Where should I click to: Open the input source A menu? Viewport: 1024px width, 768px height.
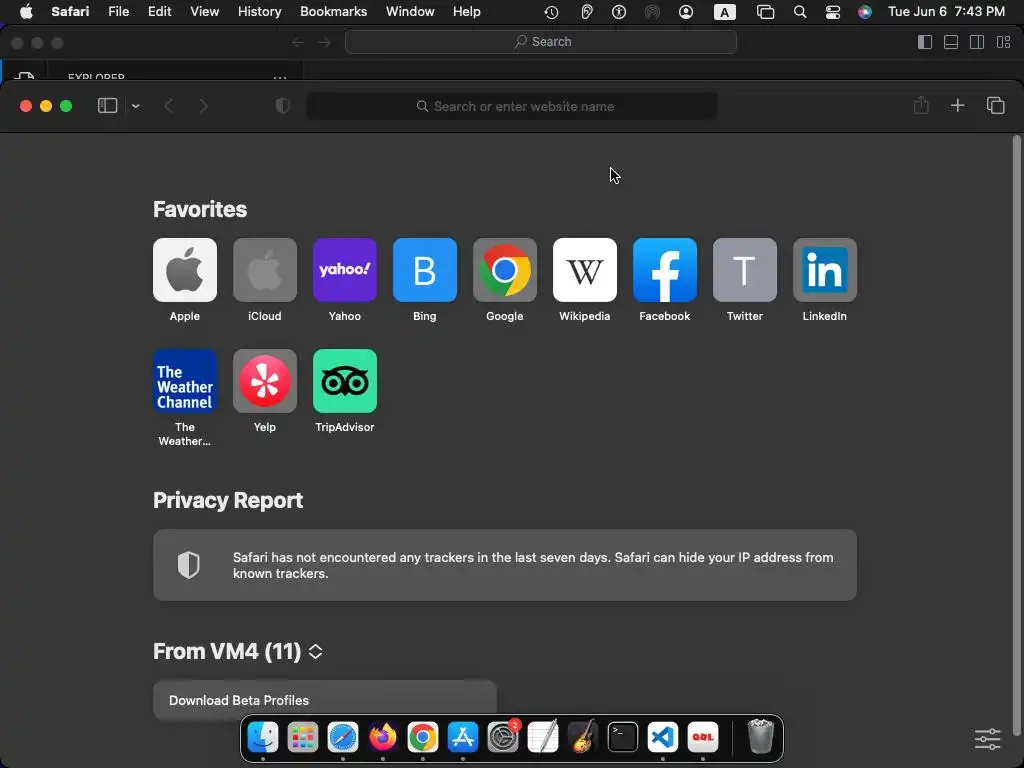click(x=724, y=12)
